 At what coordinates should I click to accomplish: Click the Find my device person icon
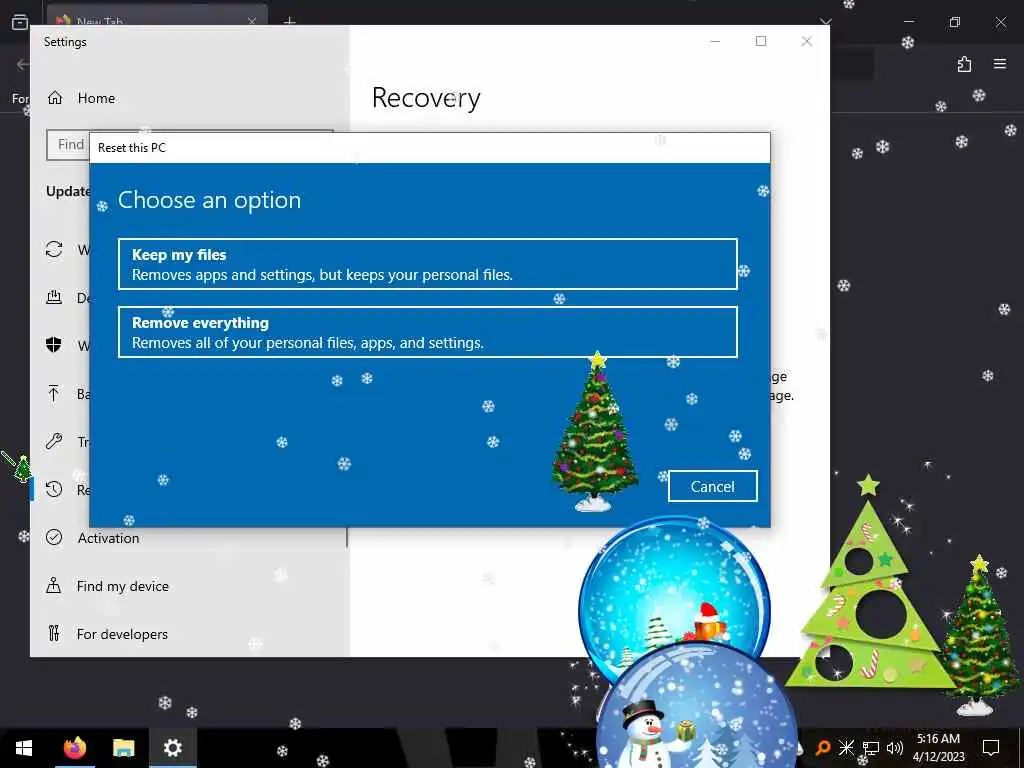54,585
